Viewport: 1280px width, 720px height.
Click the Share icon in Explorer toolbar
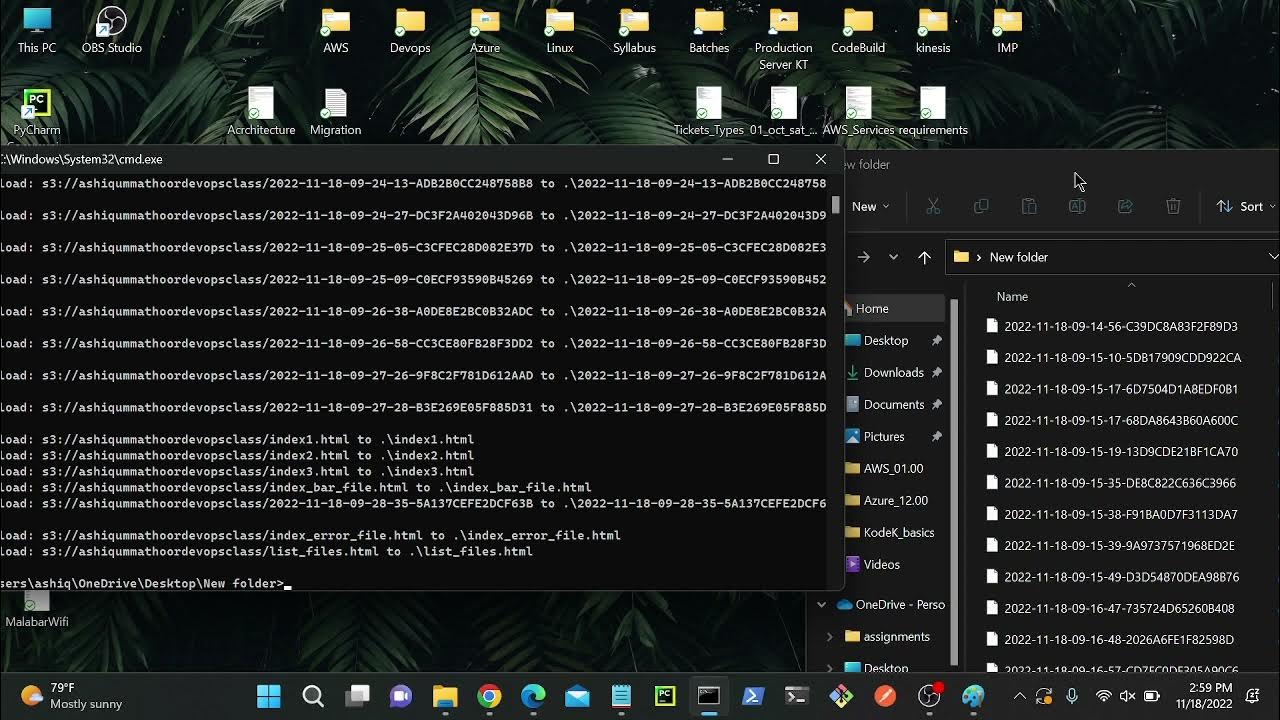[1125, 206]
